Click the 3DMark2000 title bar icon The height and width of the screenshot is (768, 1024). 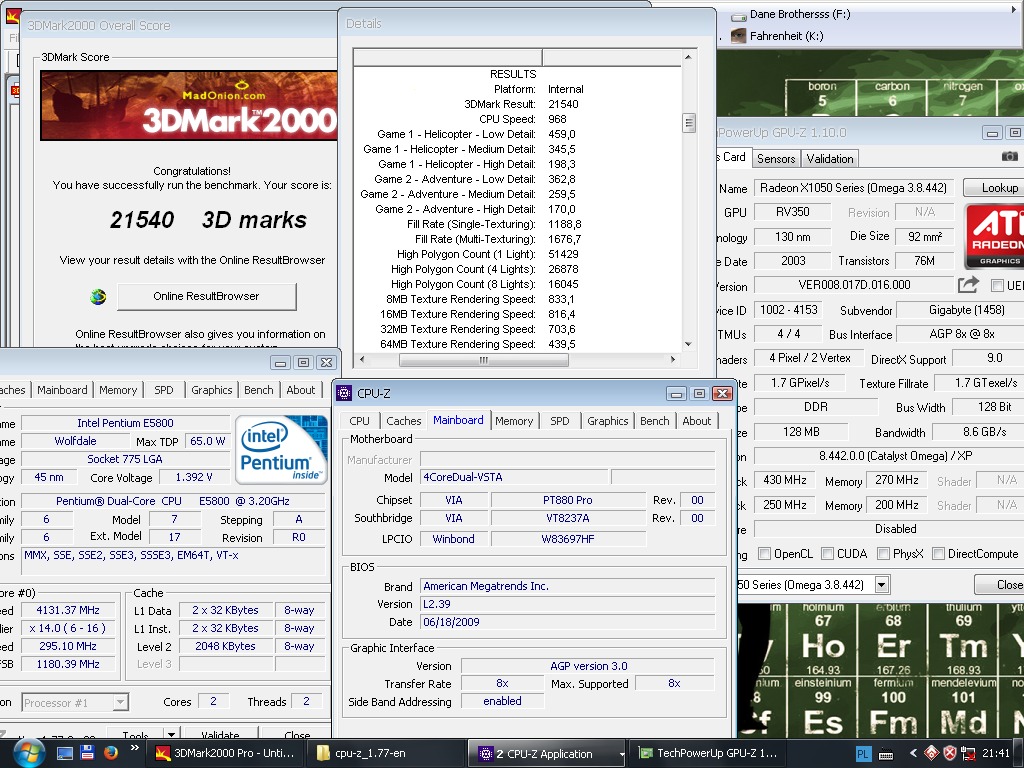click(x=13, y=16)
